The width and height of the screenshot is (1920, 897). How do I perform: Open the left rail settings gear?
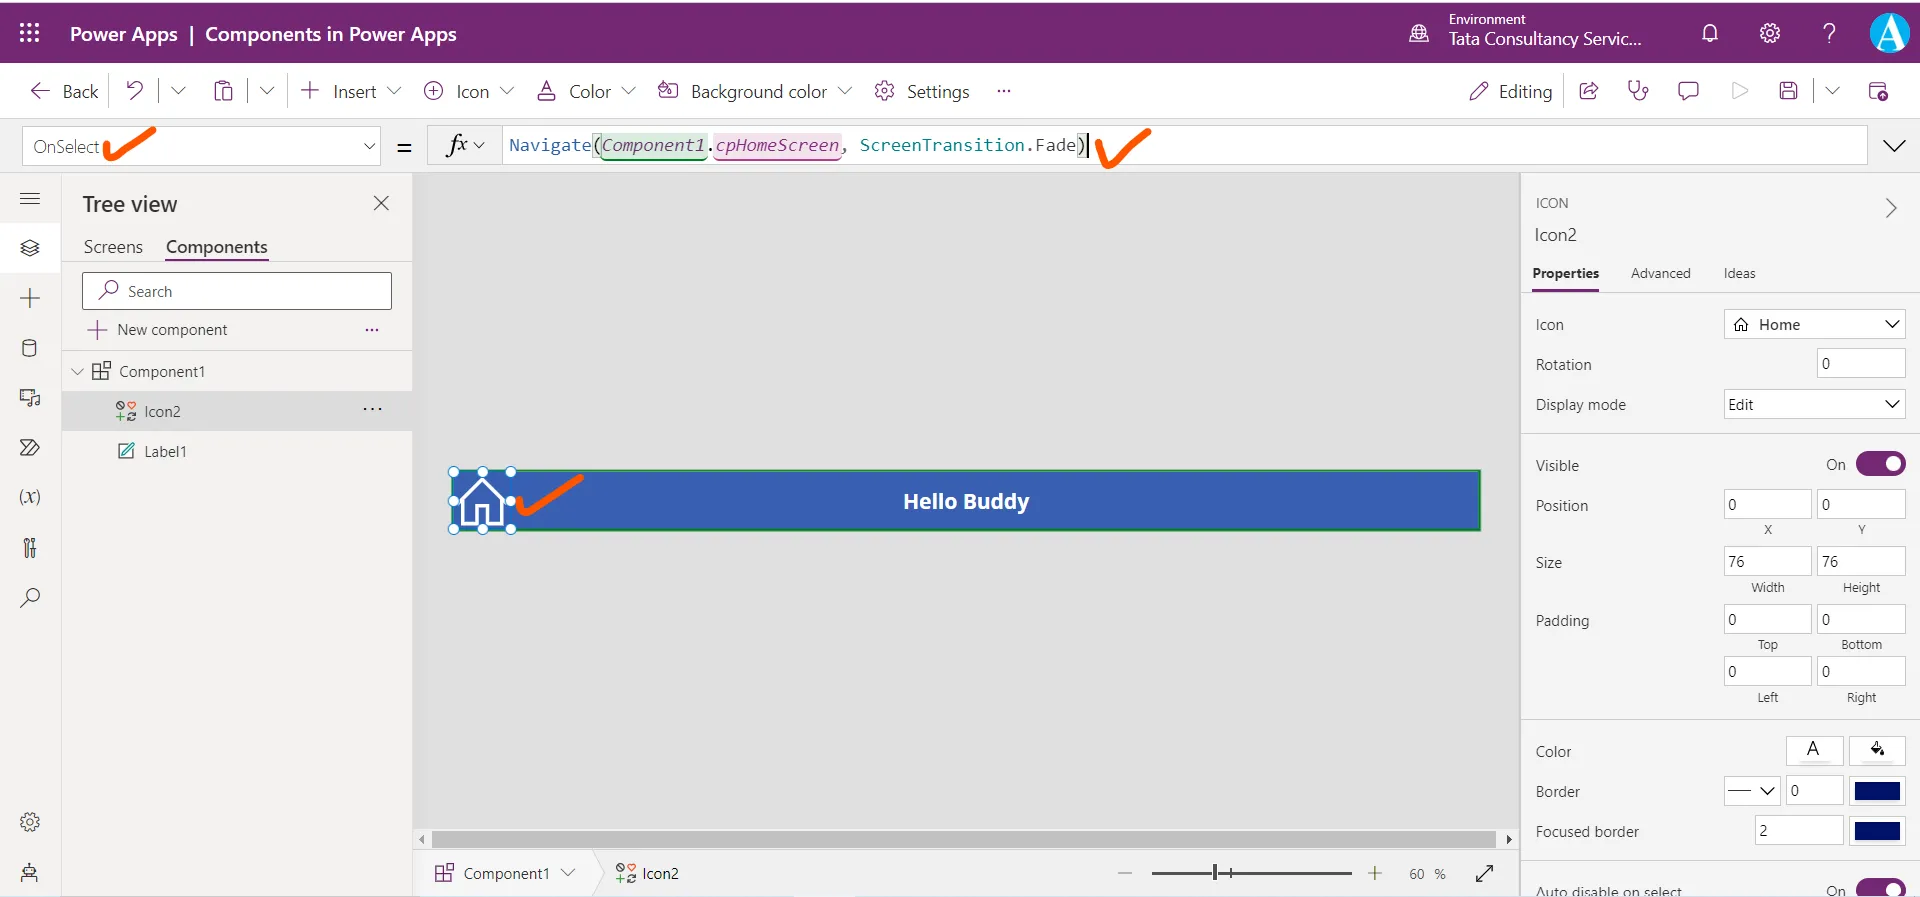30,822
